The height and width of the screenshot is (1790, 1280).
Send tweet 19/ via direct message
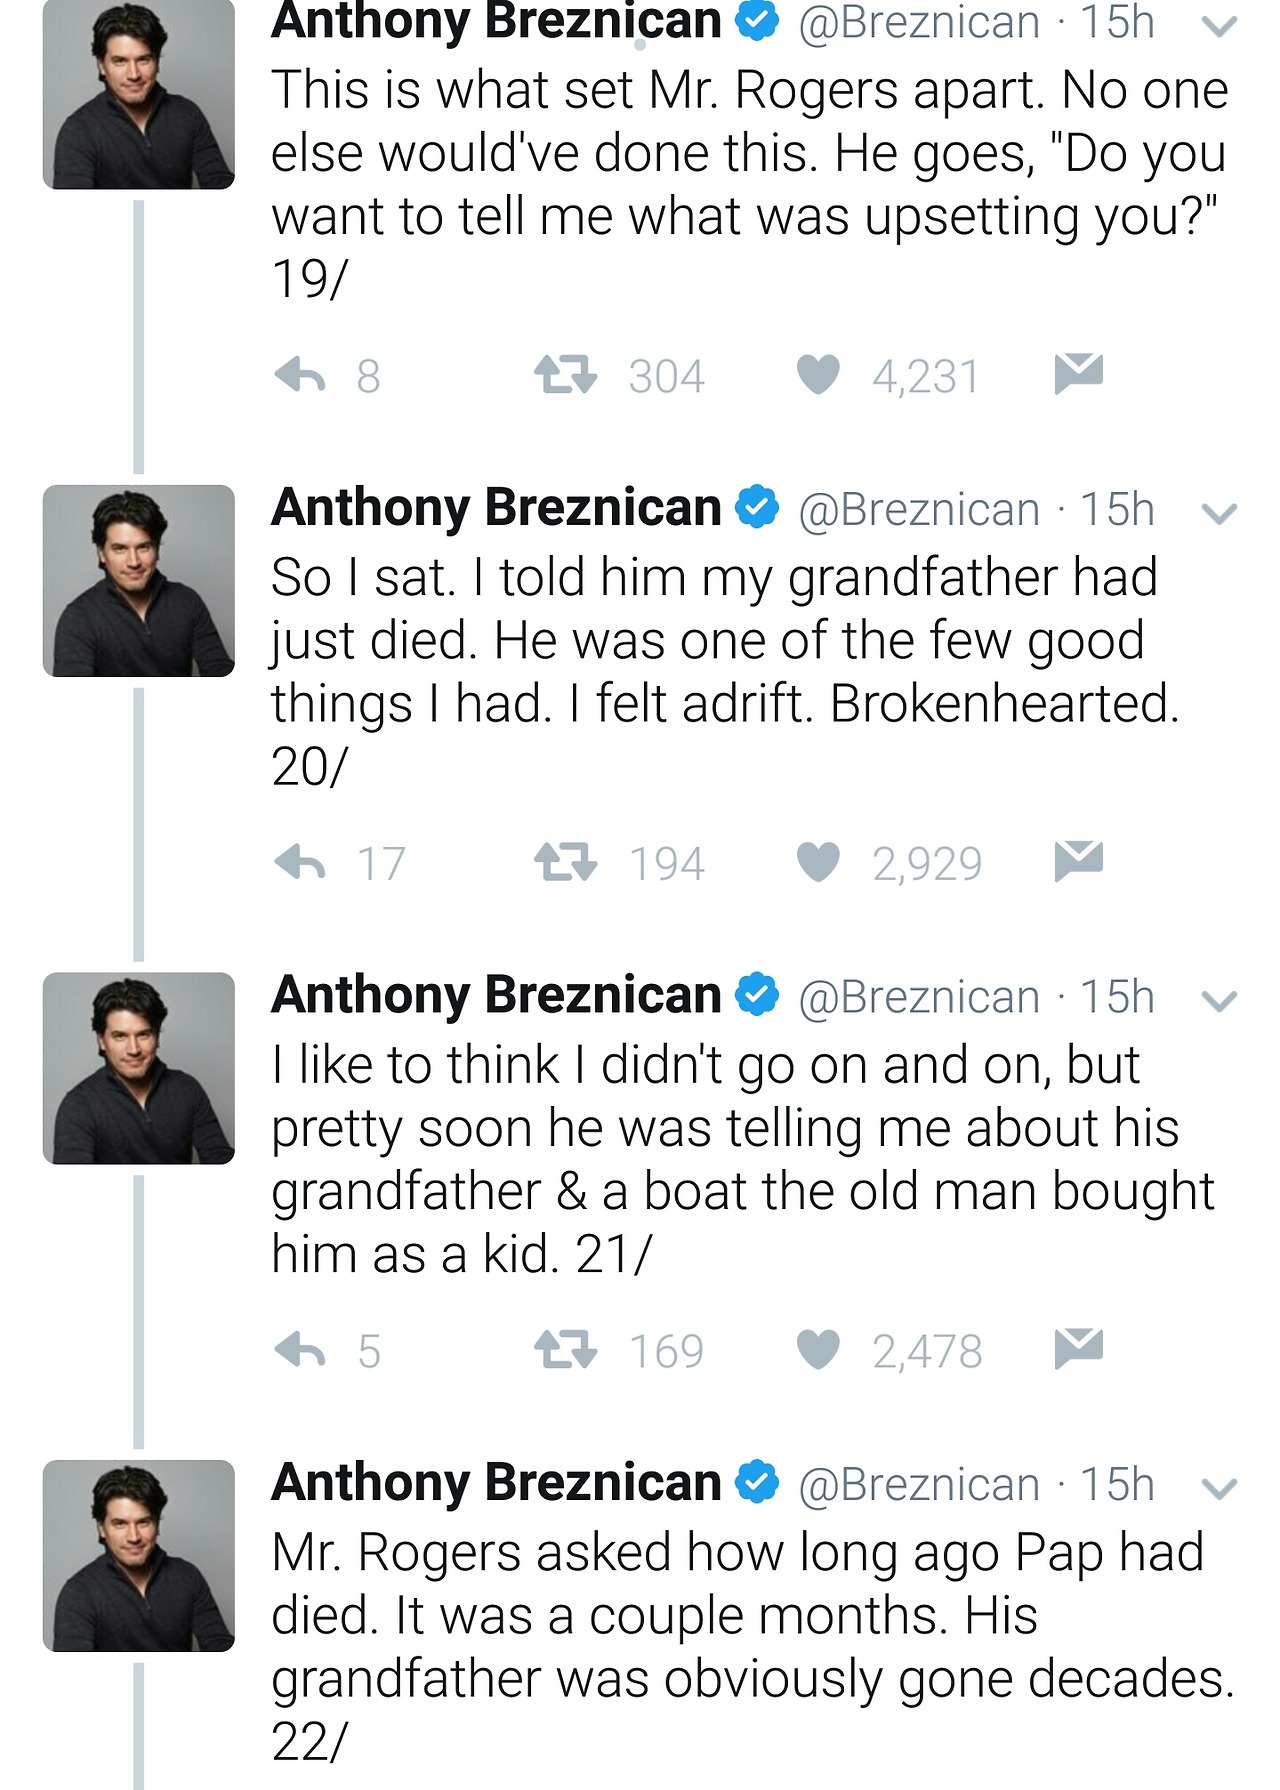tap(1078, 373)
